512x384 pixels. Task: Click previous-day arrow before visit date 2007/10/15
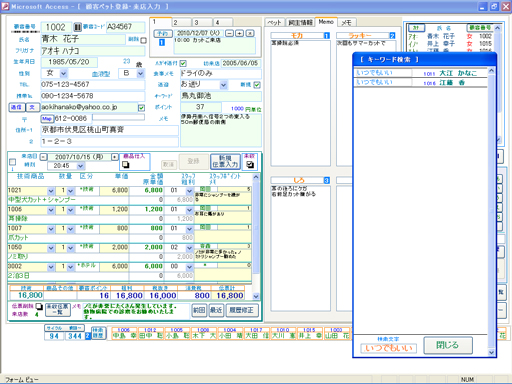click(x=43, y=157)
